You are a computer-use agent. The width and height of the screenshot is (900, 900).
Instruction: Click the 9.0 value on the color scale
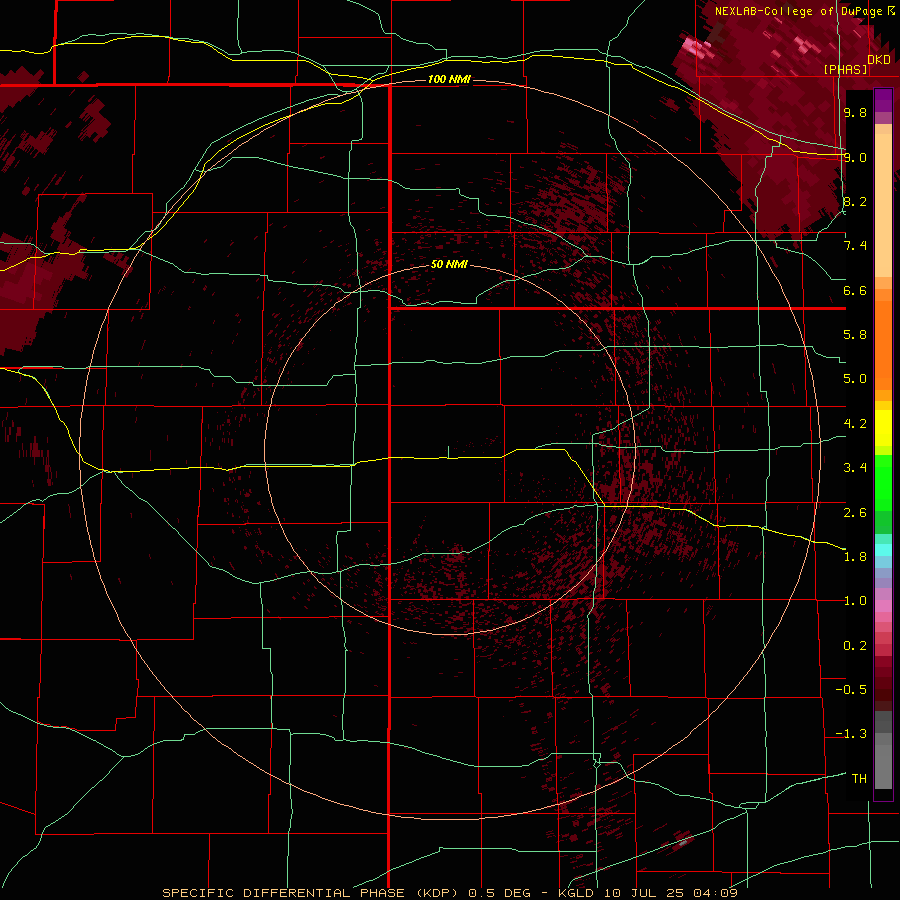click(x=855, y=157)
